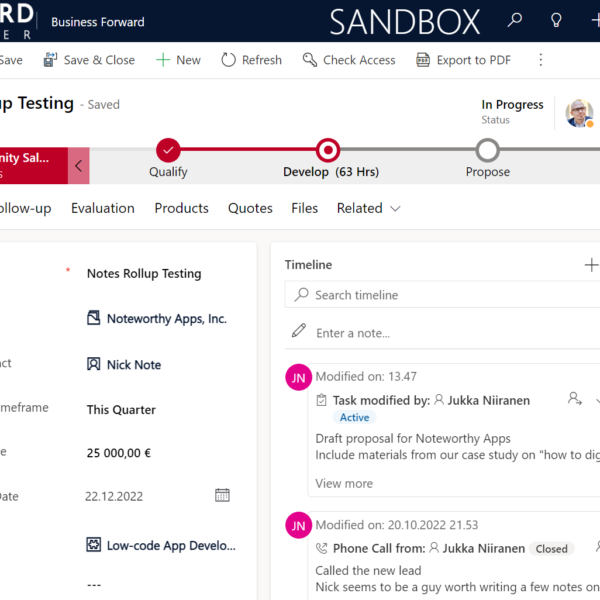Screen dimensions: 600x600
Task: Click the JN avatar on Phone Call entry
Action: (x=298, y=525)
